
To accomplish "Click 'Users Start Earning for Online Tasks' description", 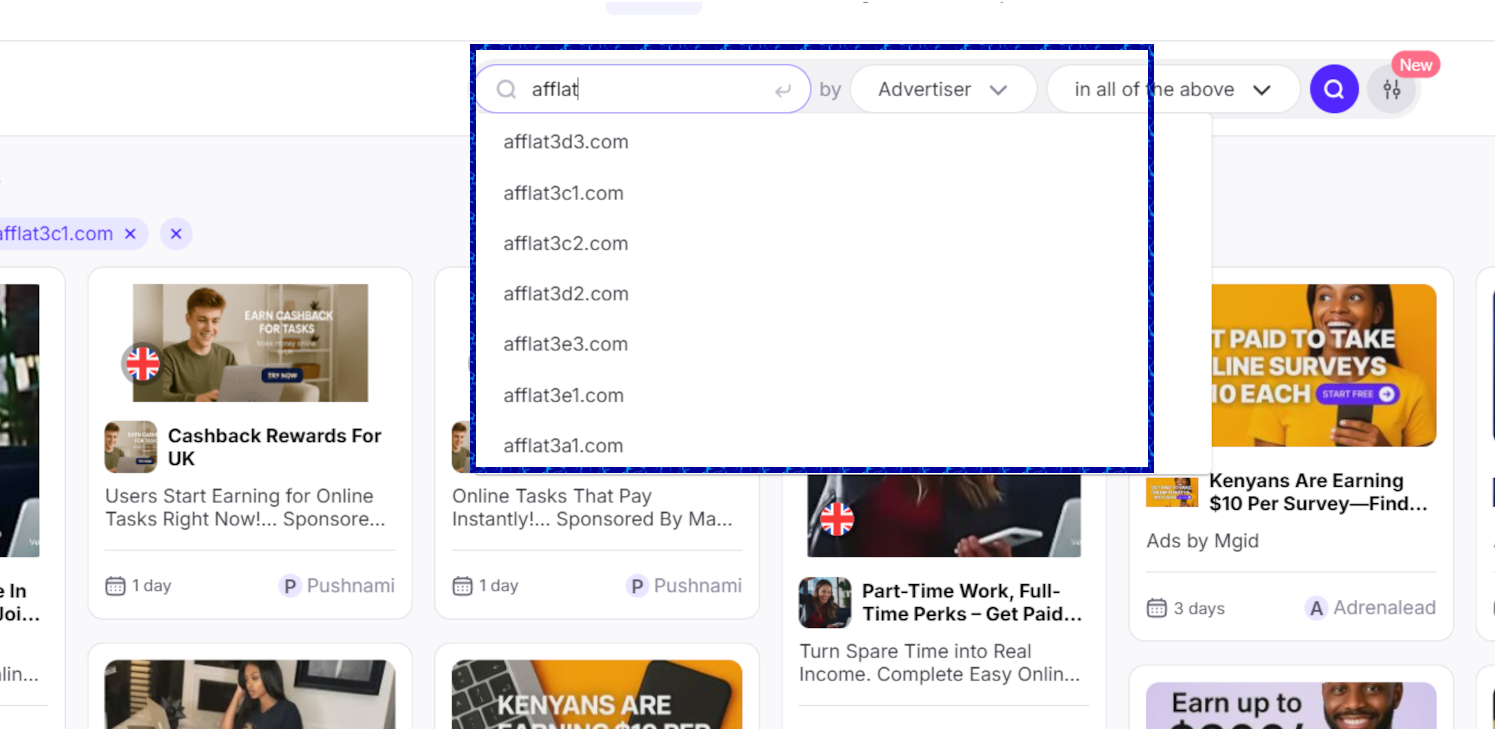I will tap(245, 508).
